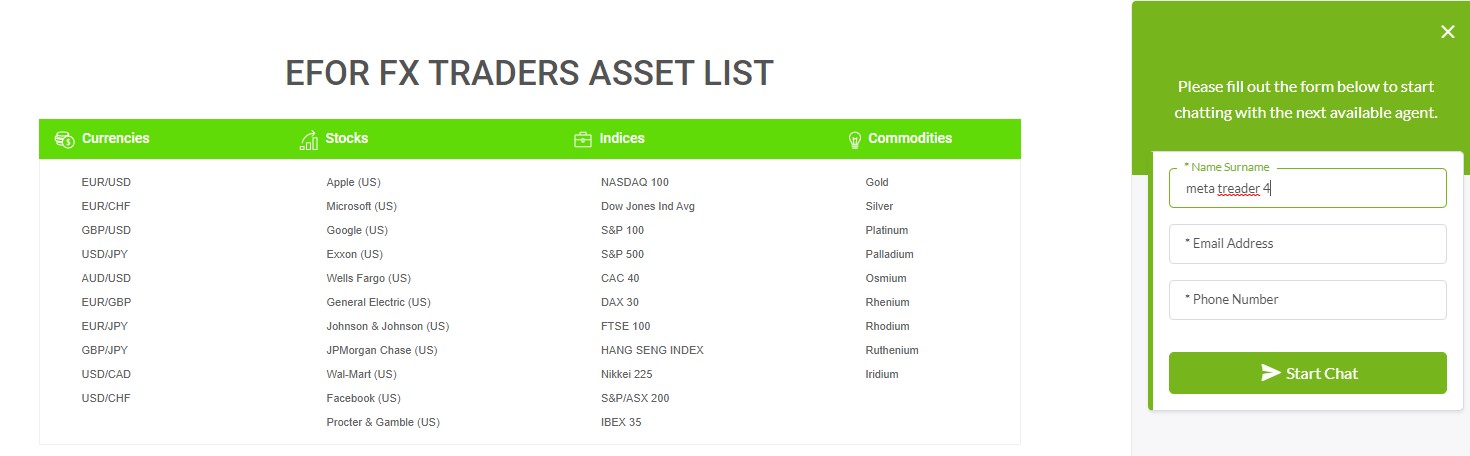
Task: Open the Currencies column header
Action: coord(115,138)
